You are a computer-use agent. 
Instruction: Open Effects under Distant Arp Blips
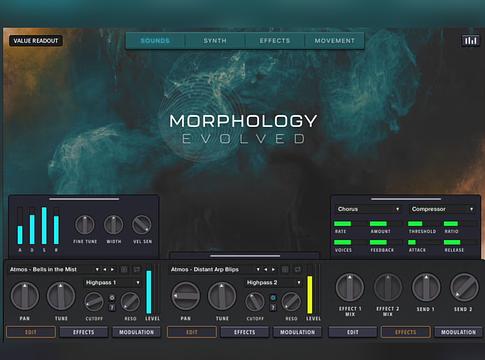(x=245, y=332)
